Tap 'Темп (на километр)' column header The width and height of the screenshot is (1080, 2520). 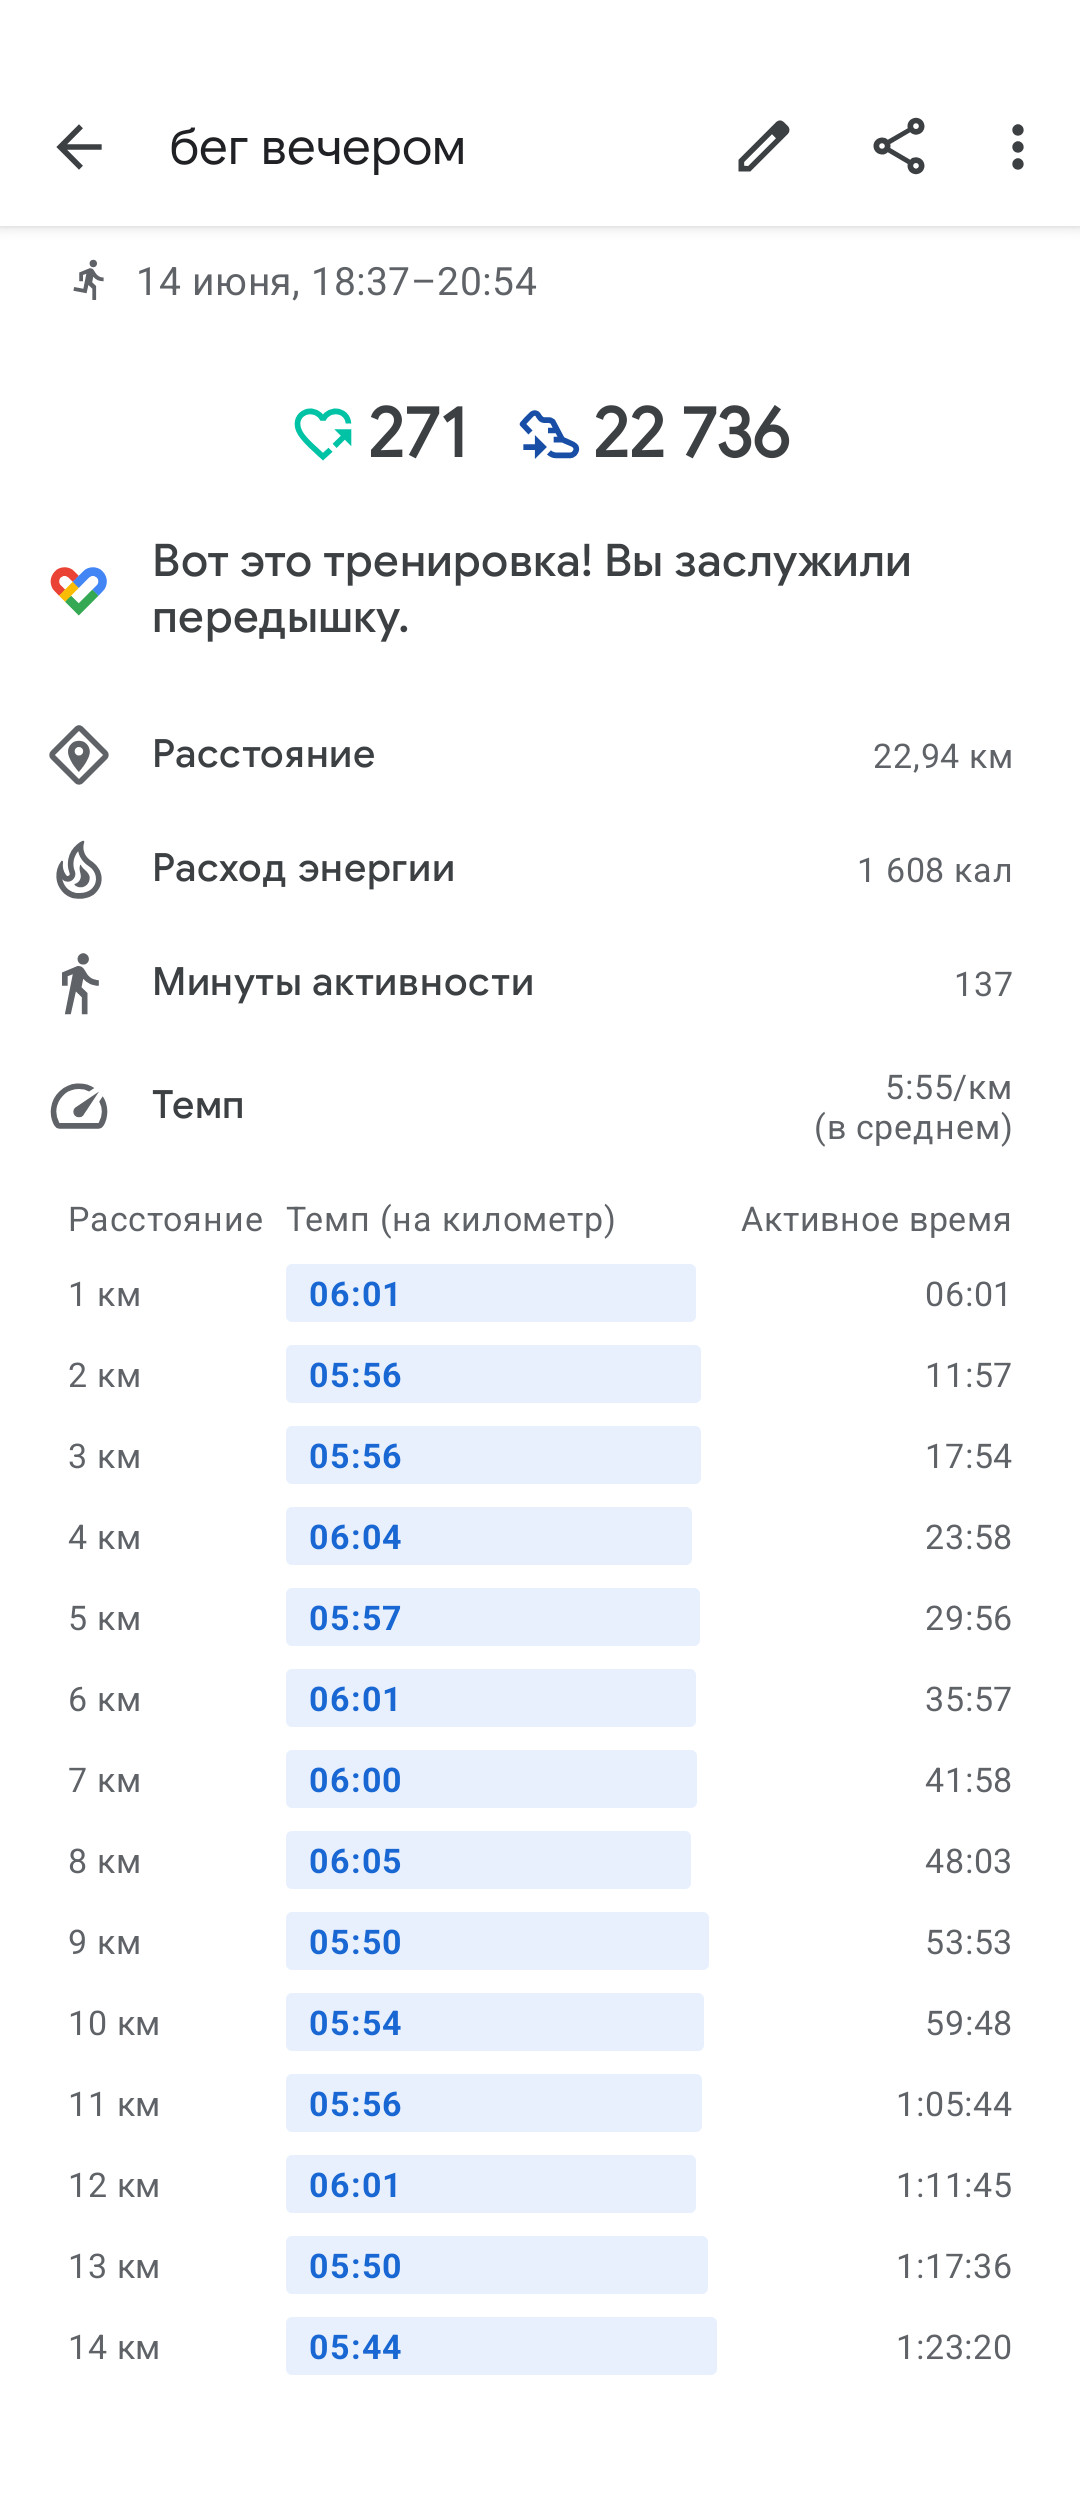pyautogui.click(x=451, y=1220)
